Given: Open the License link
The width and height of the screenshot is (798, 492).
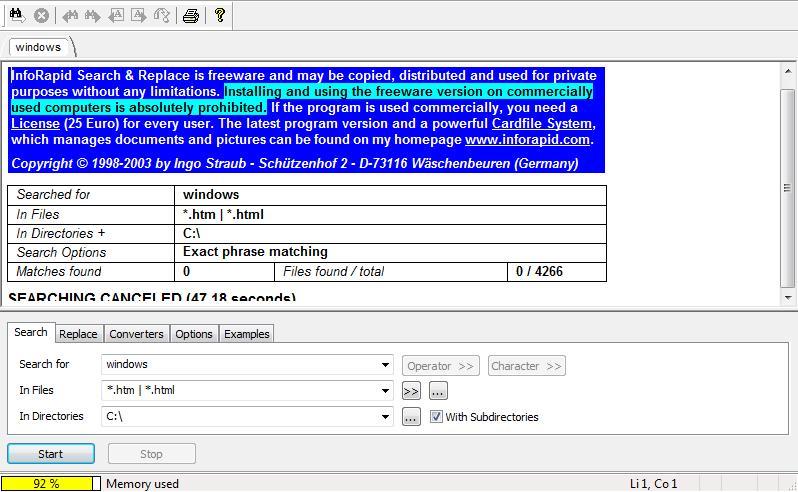Looking at the screenshot, I should click(x=35, y=124).
